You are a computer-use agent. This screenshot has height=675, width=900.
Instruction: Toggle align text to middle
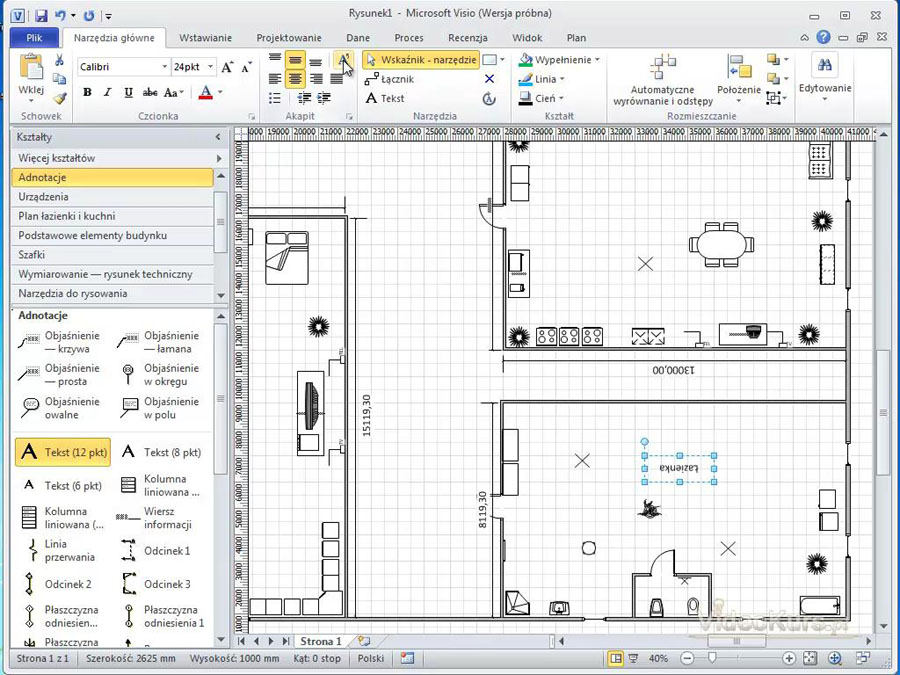295,60
